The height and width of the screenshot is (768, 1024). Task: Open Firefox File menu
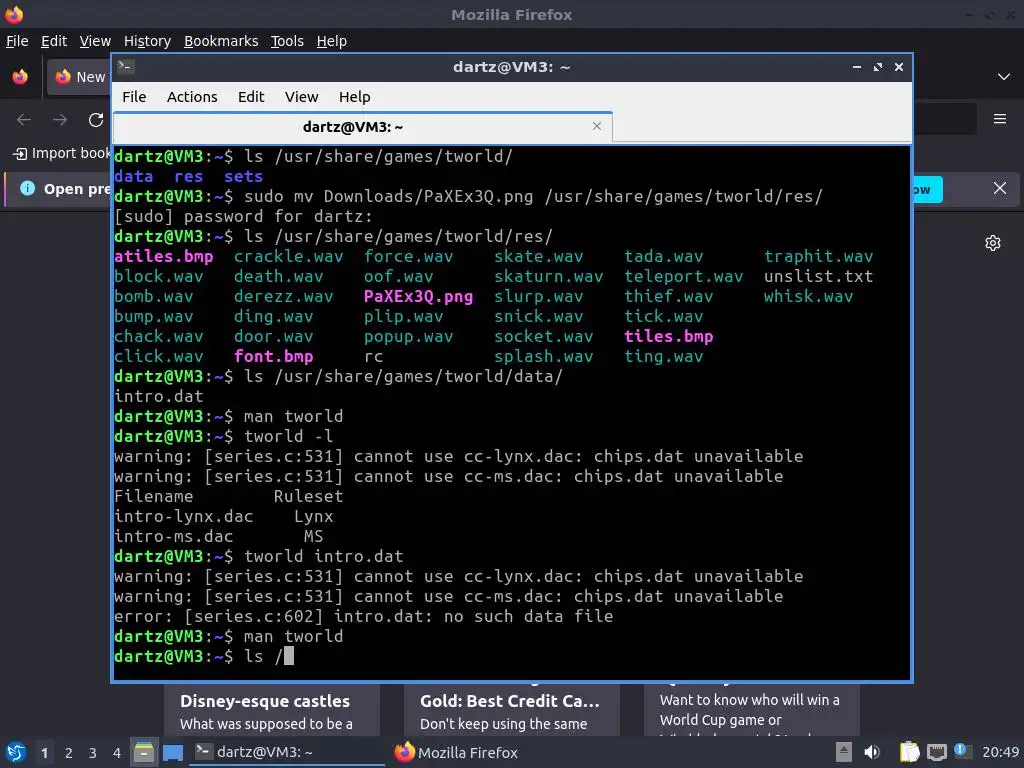click(17, 41)
